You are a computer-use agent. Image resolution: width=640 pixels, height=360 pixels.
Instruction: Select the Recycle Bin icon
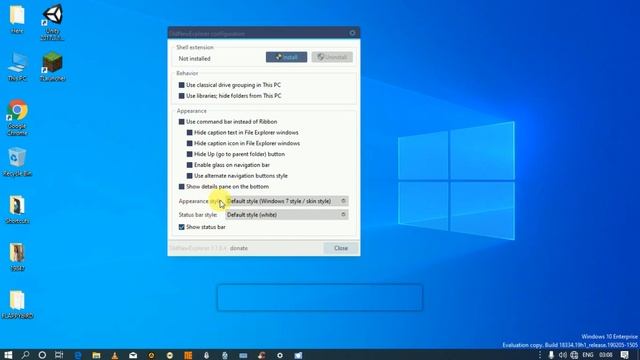pos(17,162)
